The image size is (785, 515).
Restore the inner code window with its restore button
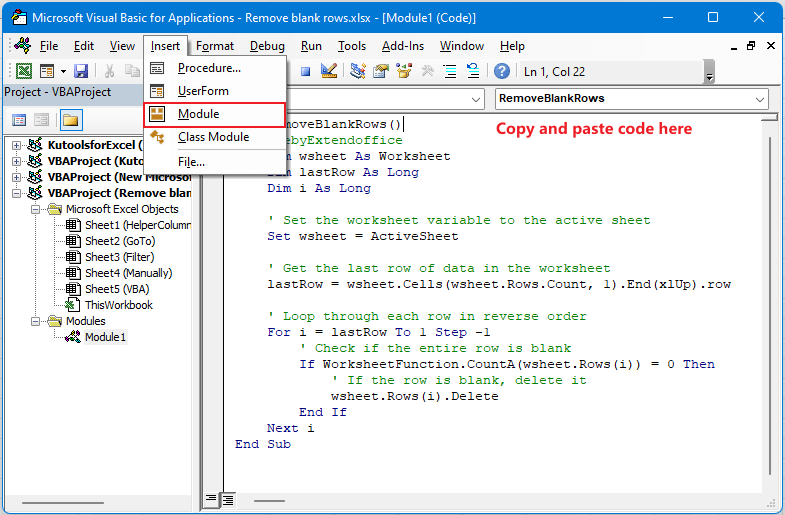750,46
